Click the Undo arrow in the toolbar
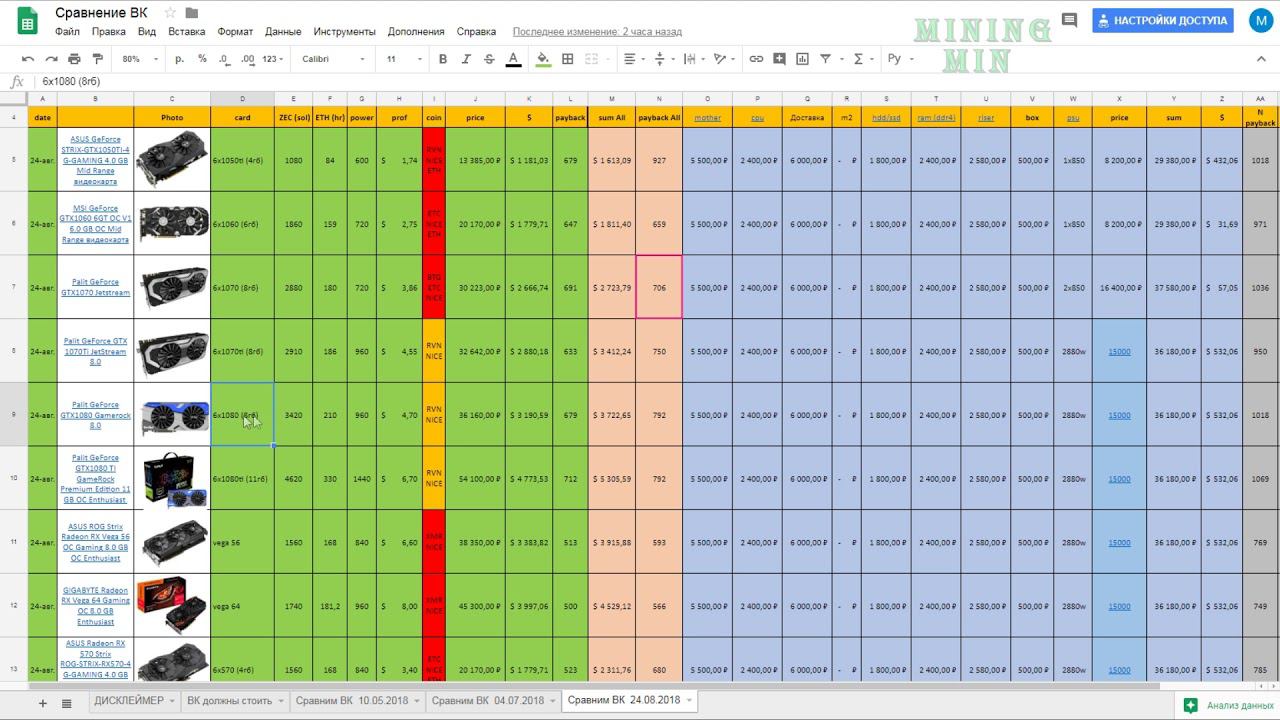Viewport: 1280px width, 720px height. pos(28,59)
